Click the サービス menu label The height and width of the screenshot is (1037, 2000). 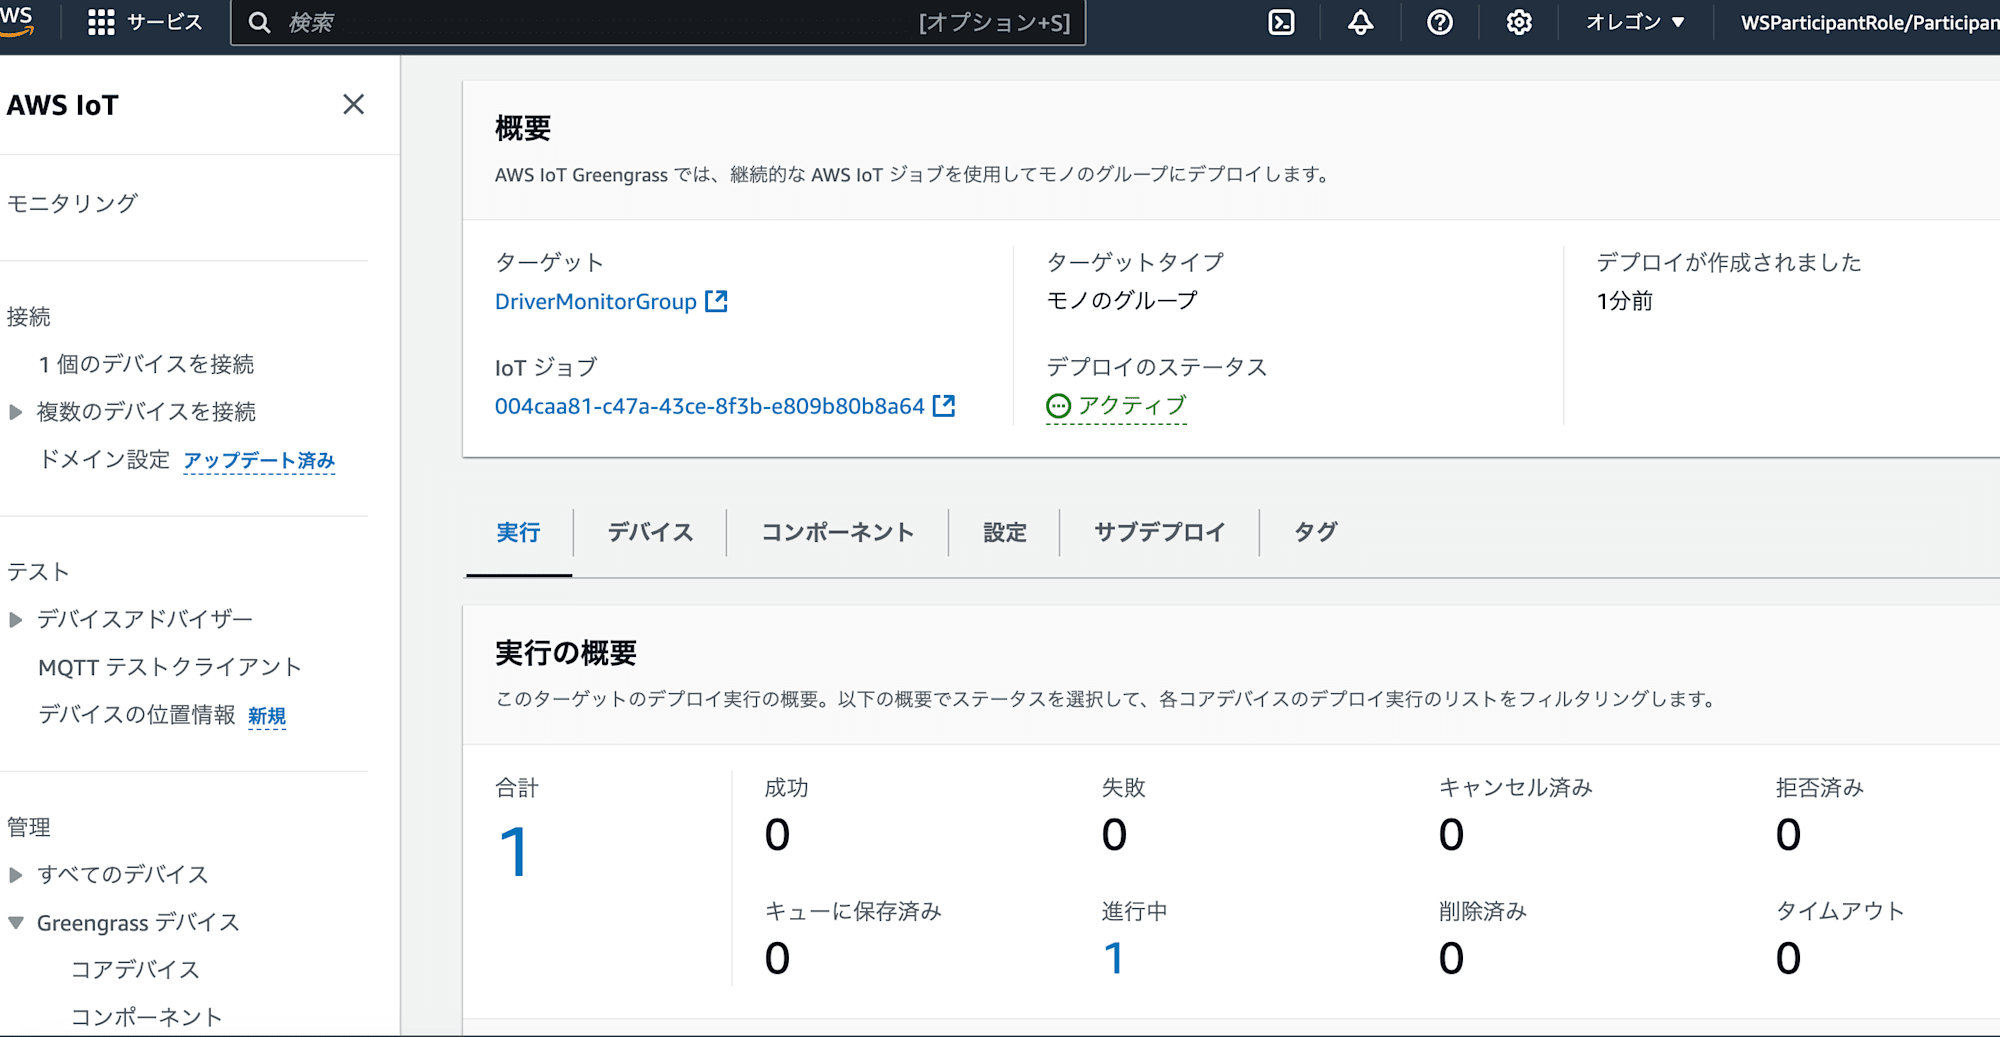(164, 22)
